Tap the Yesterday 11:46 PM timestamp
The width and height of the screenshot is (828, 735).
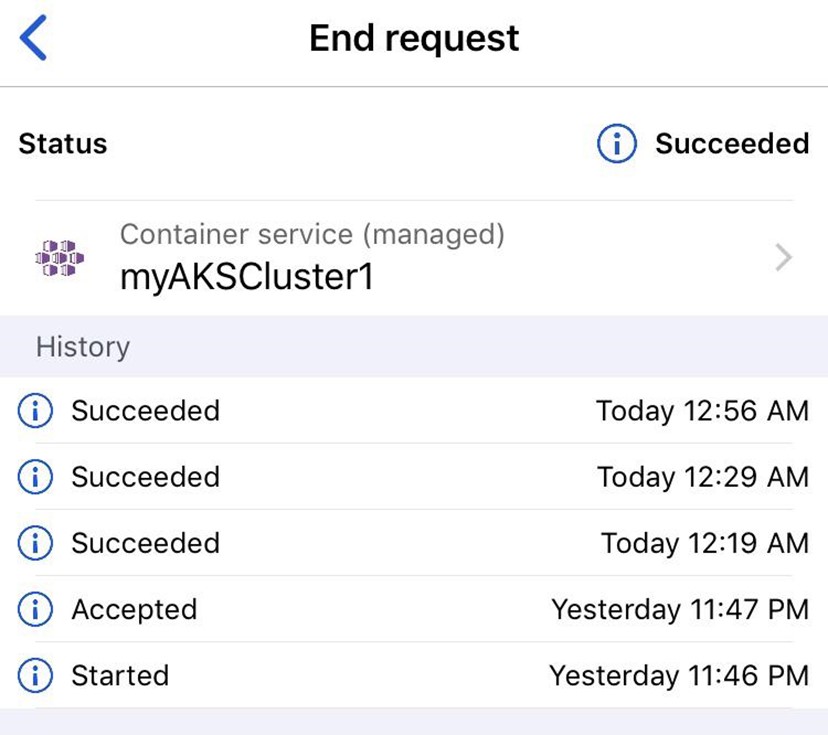pyautogui.click(x=679, y=676)
